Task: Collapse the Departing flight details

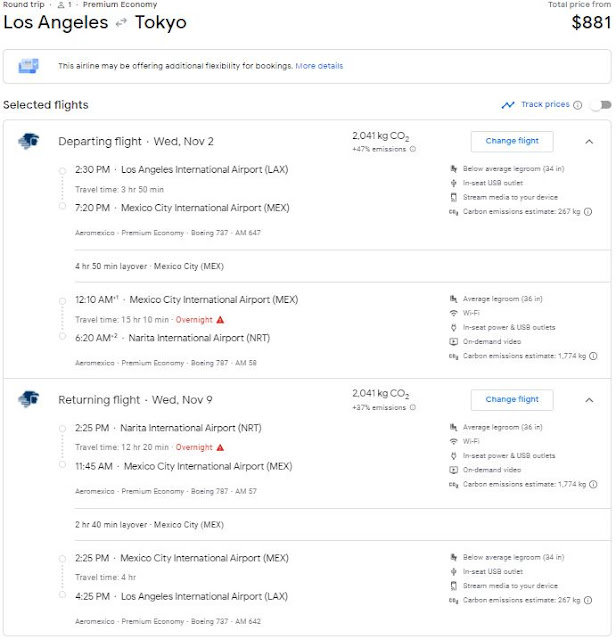Action: 589,141
